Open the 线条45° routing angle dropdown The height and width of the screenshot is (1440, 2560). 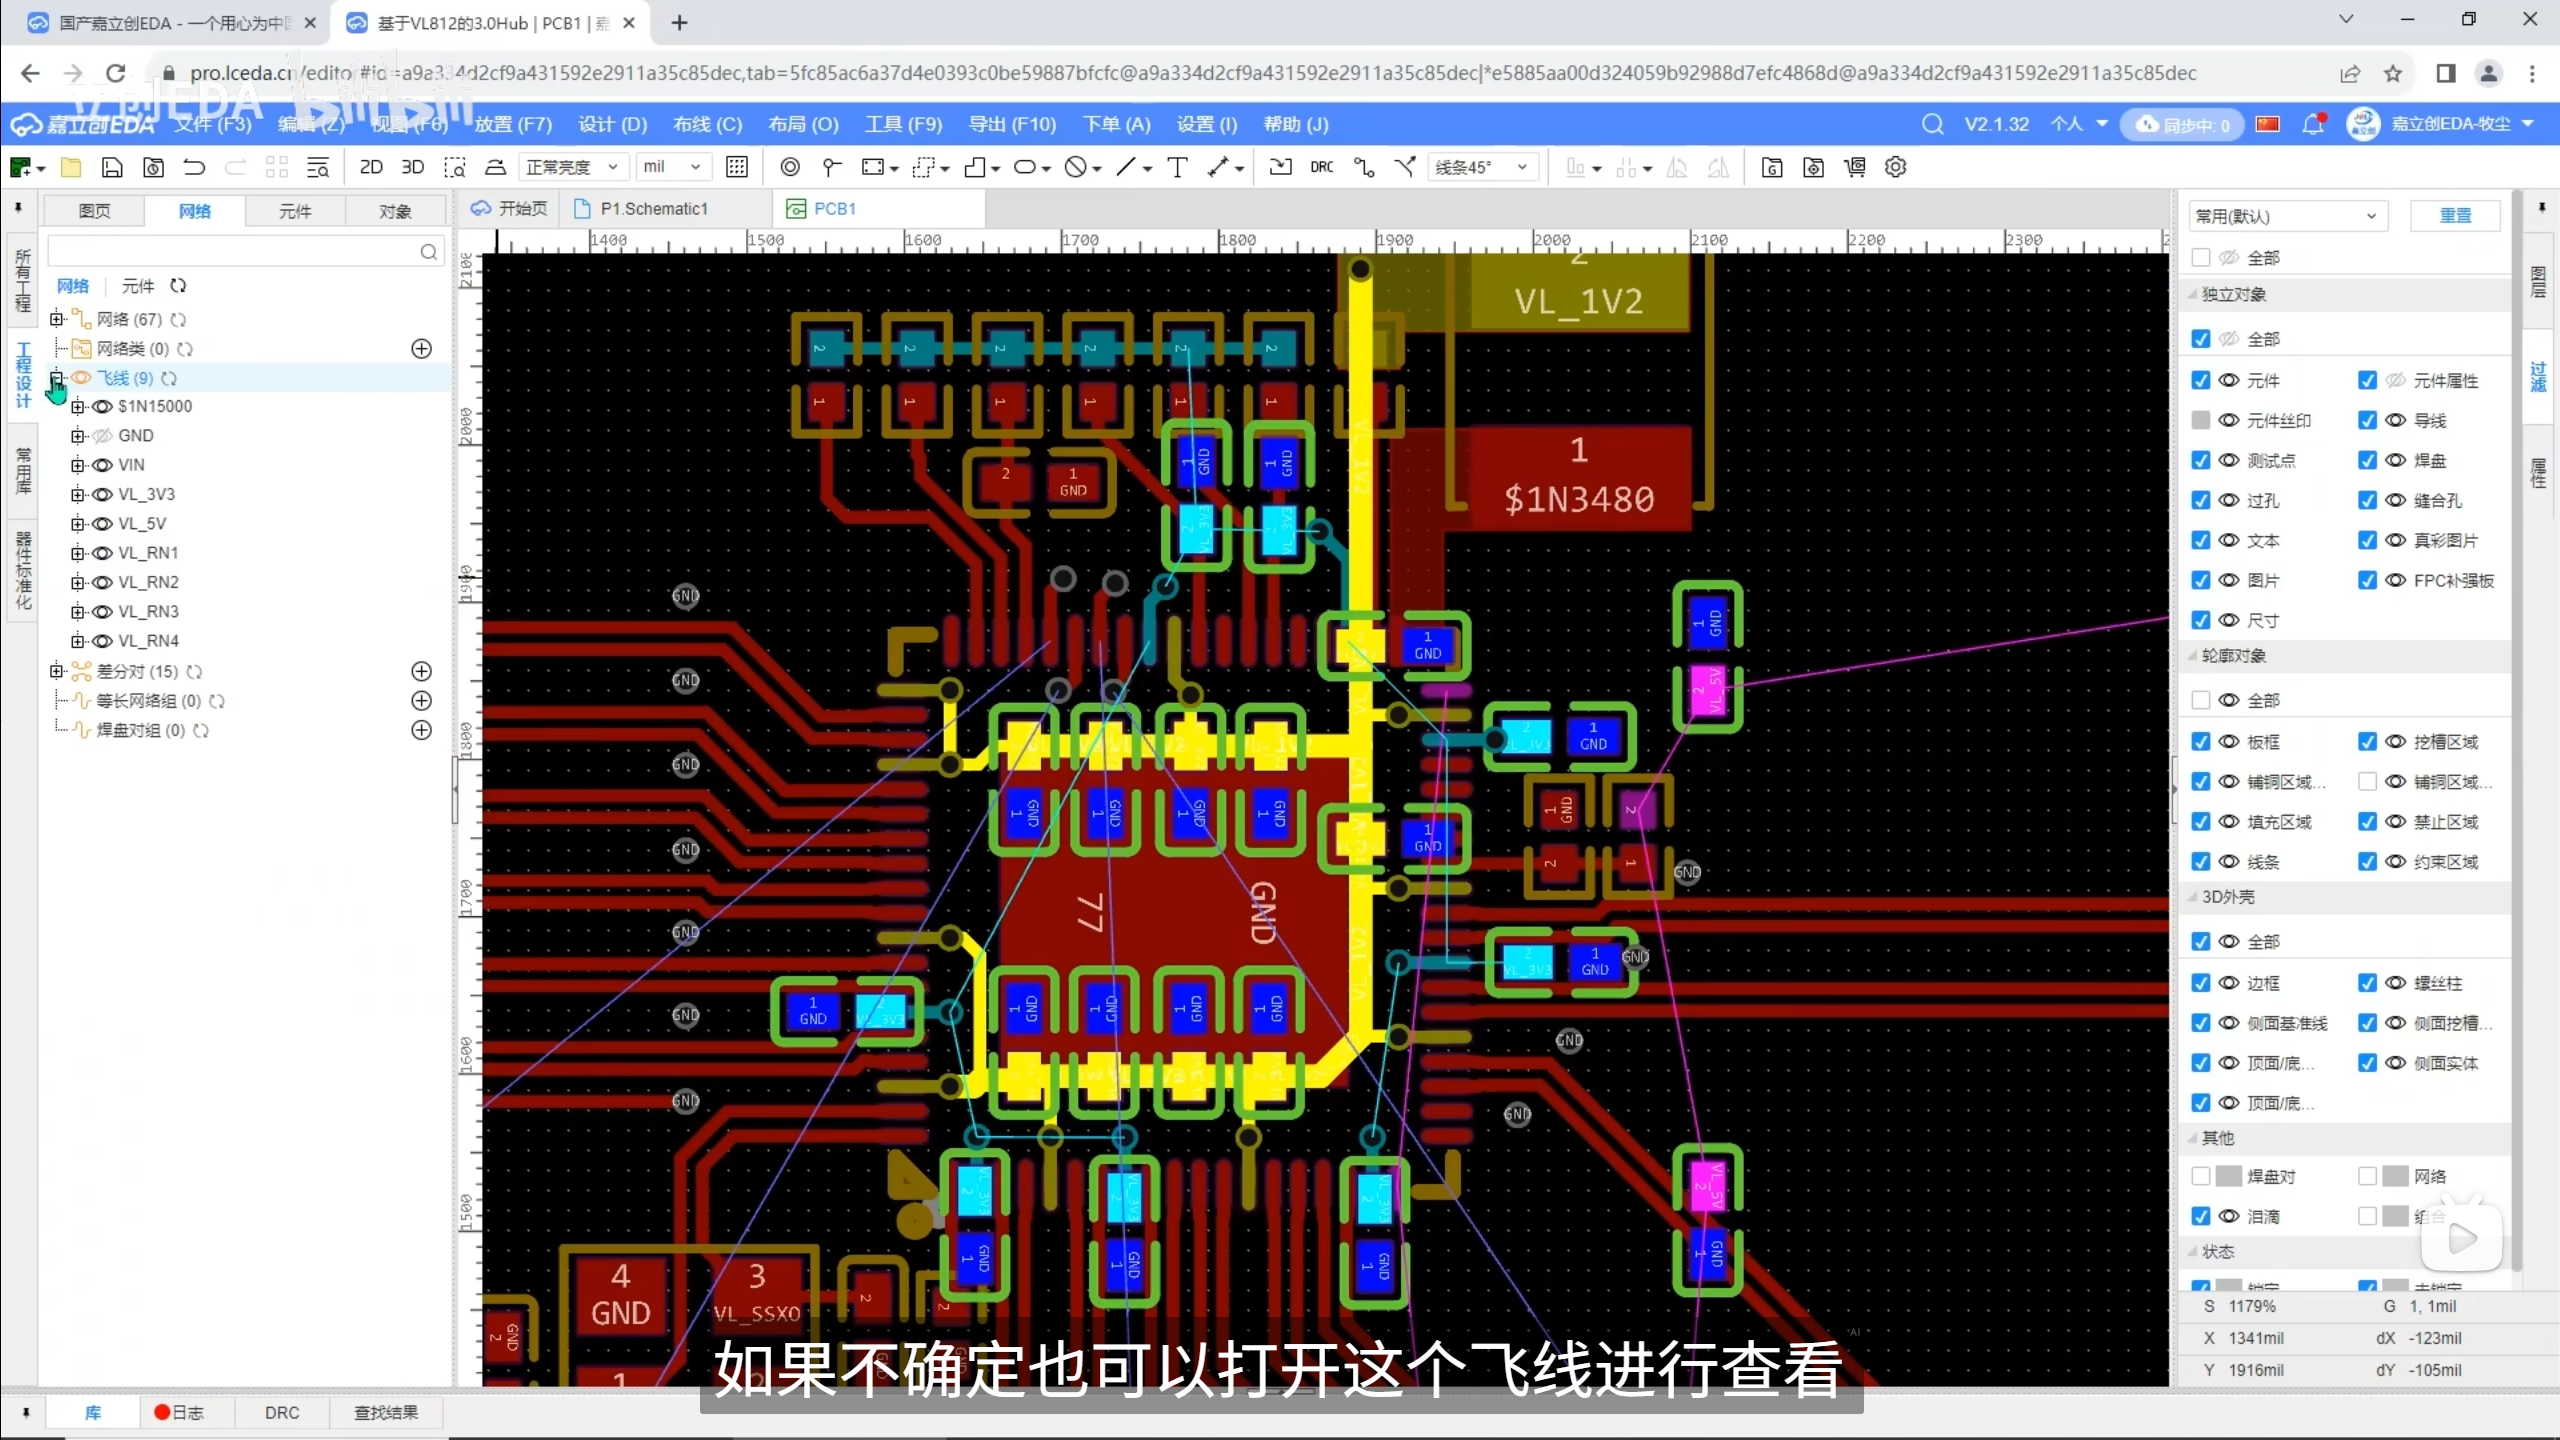coord(1481,167)
